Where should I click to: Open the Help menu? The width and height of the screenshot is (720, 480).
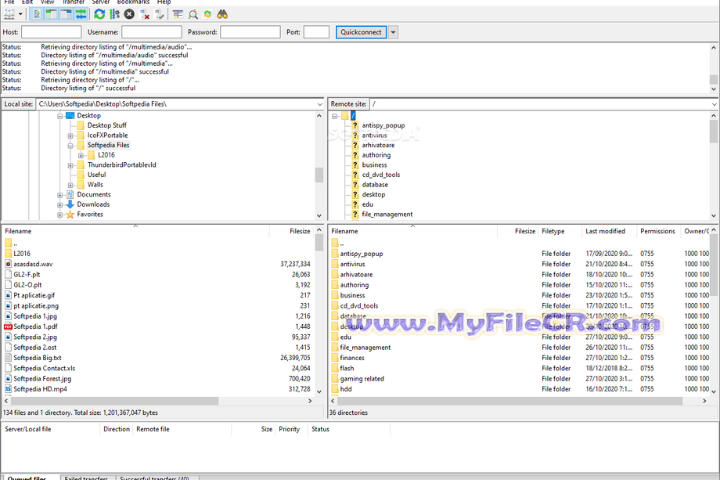point(164,2)
